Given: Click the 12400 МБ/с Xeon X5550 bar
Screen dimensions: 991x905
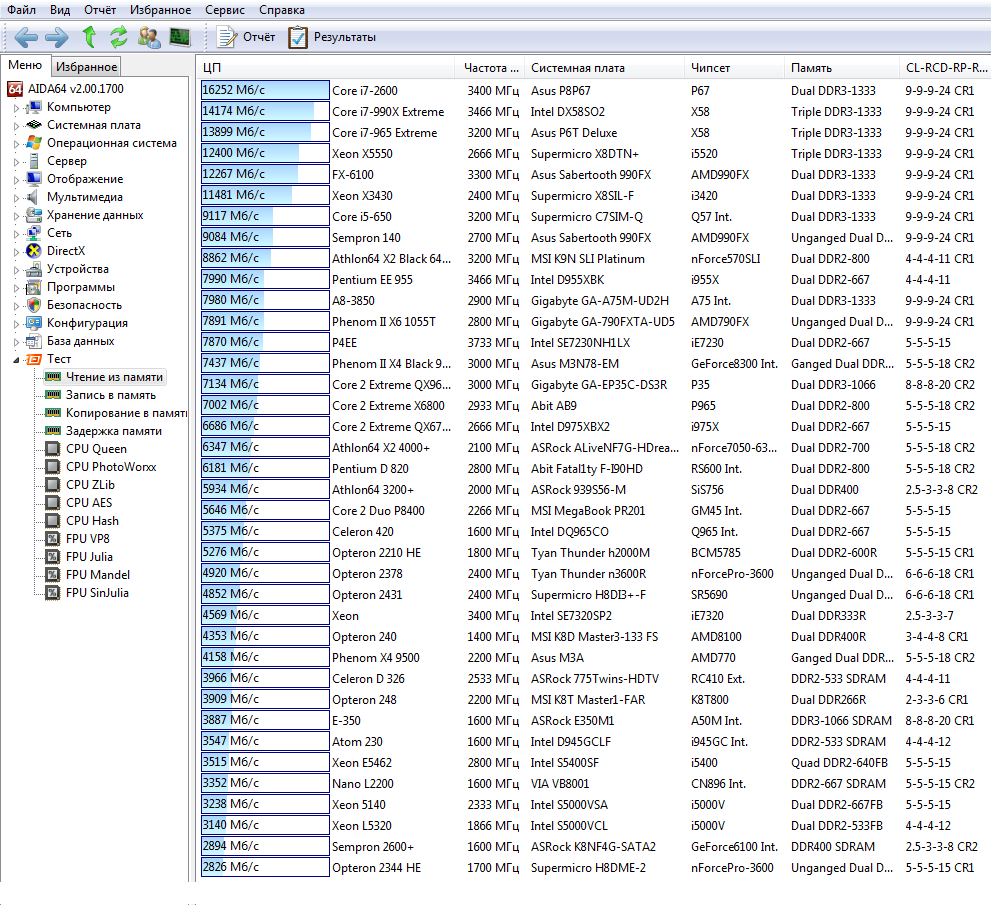Looking at the screenshot, I should tap(265, 153).
